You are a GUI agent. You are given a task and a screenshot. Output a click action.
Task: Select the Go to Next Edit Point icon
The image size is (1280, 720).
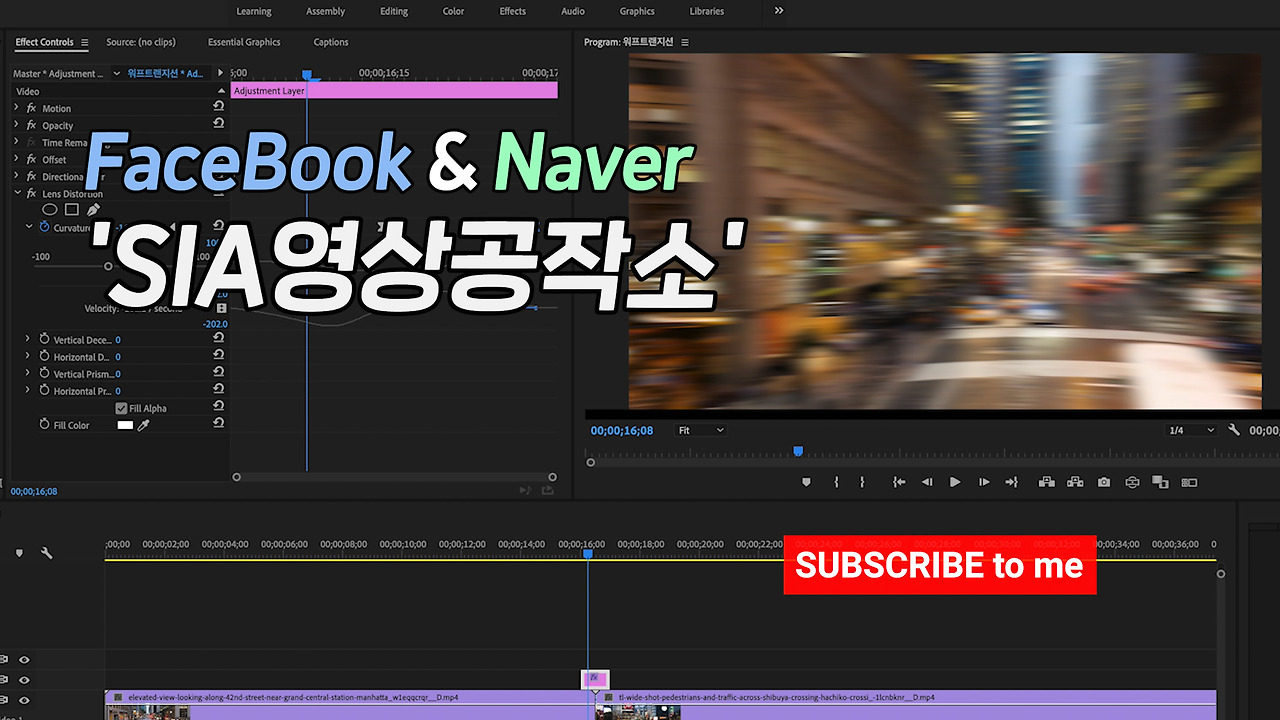click(1011, 481)
